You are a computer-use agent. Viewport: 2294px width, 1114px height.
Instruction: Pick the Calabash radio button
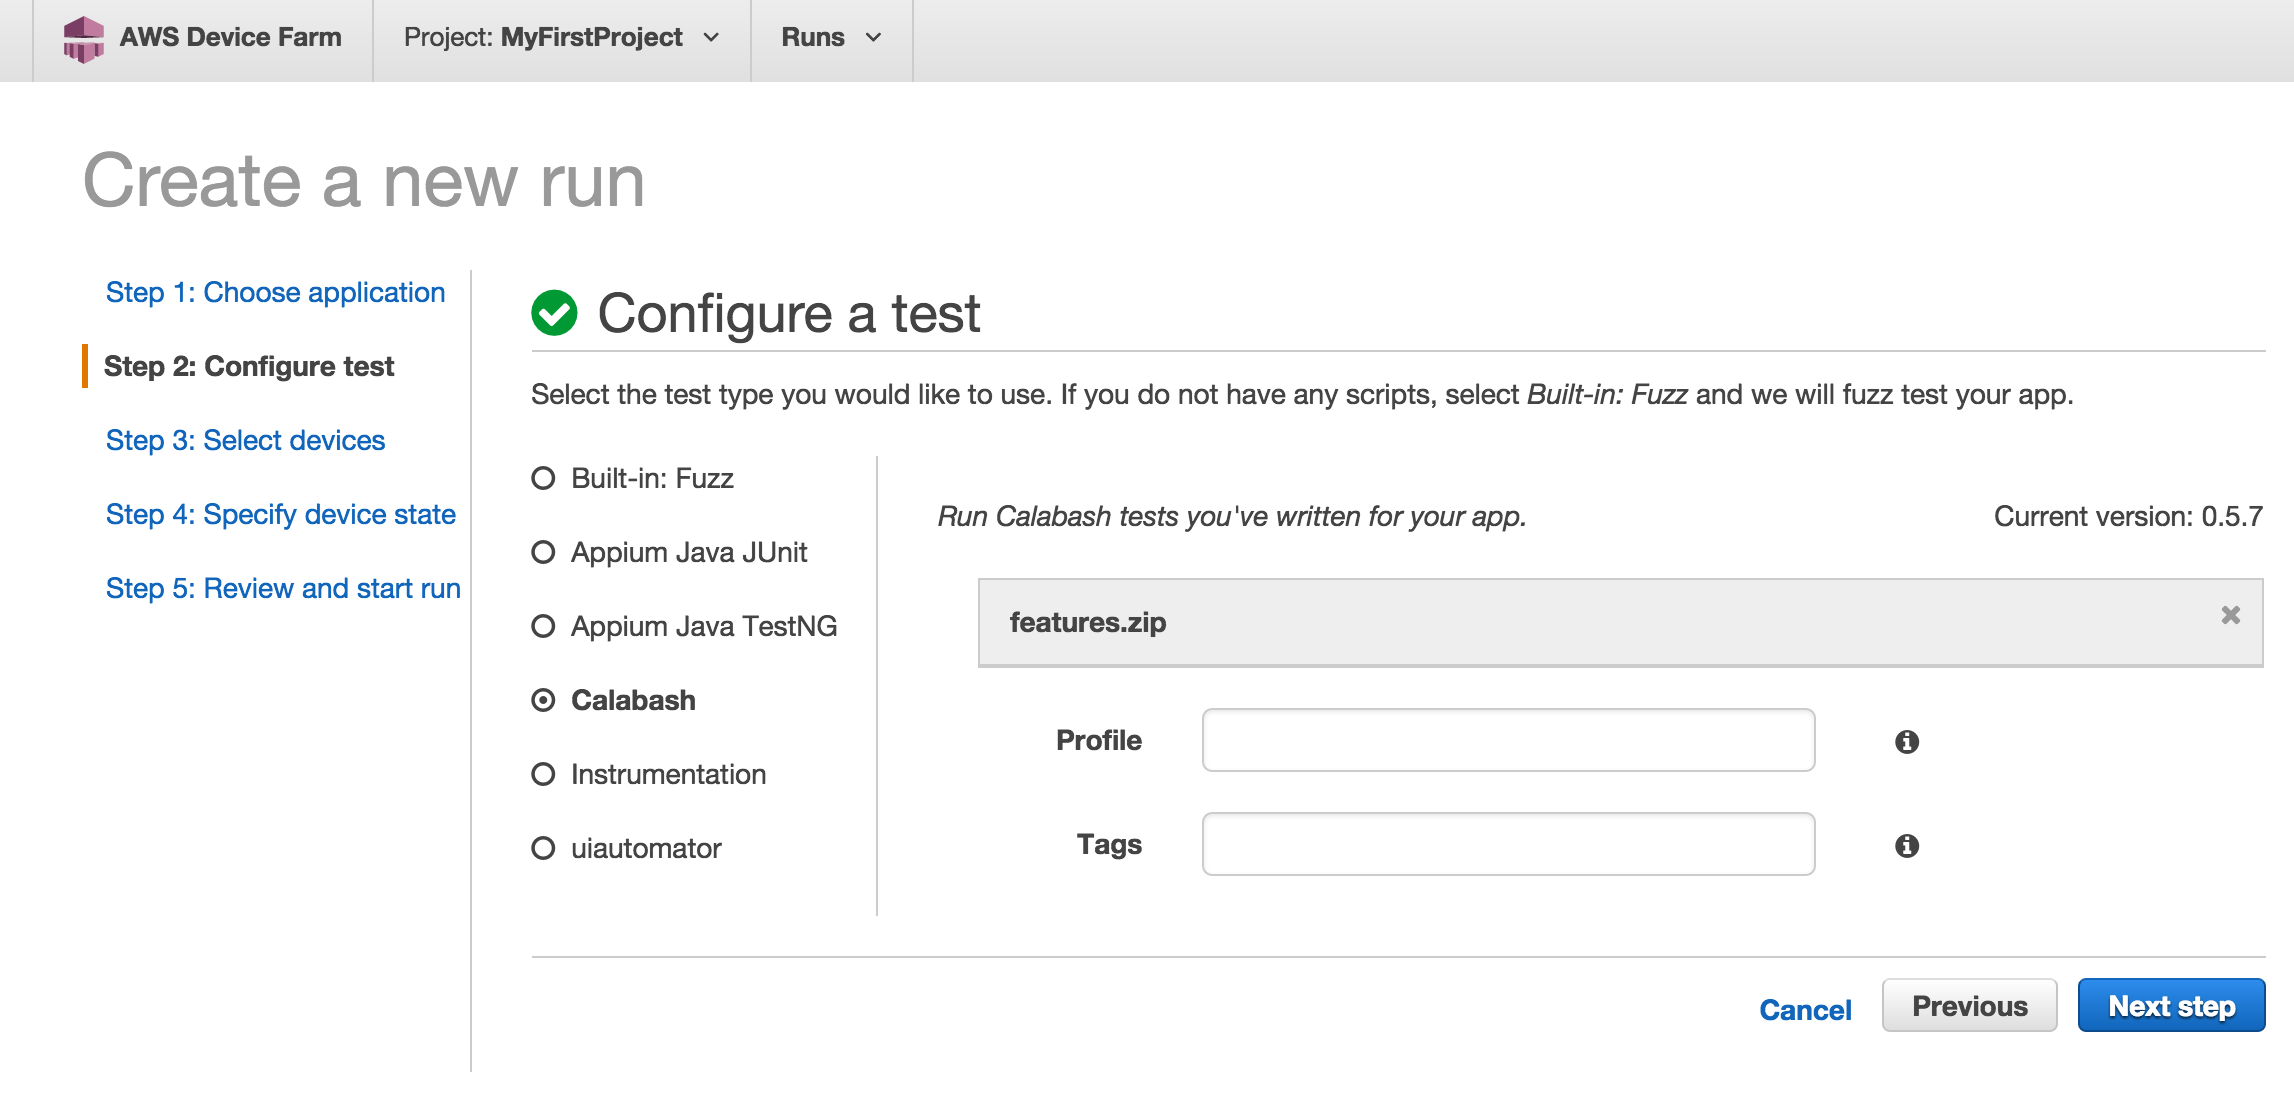543,701
